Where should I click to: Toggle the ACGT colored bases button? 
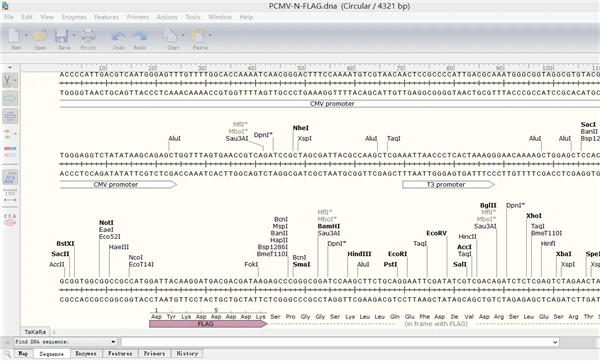pyautogui.click(x=10, y=152)
